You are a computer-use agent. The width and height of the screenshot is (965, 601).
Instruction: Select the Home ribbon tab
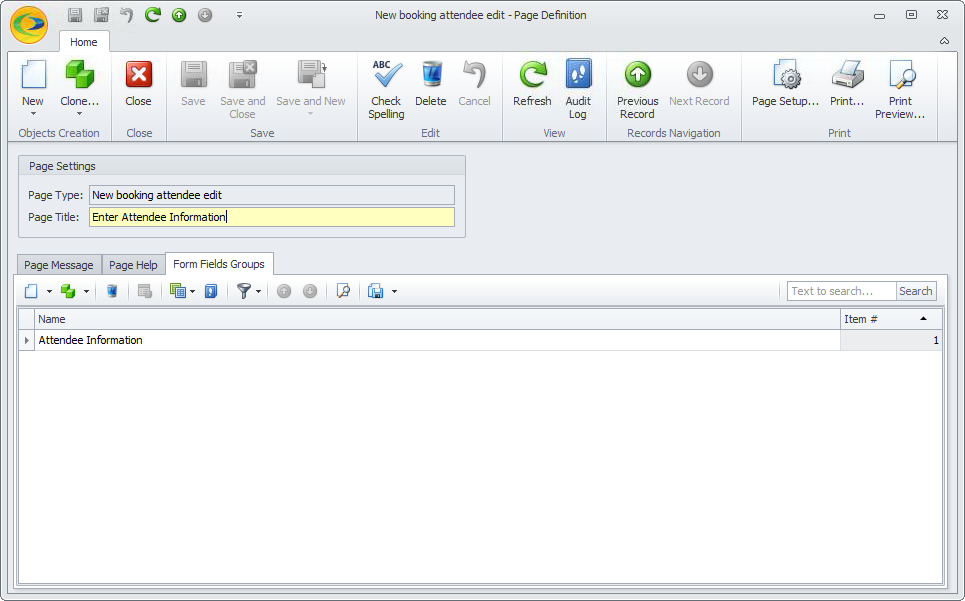pos(84,42)
